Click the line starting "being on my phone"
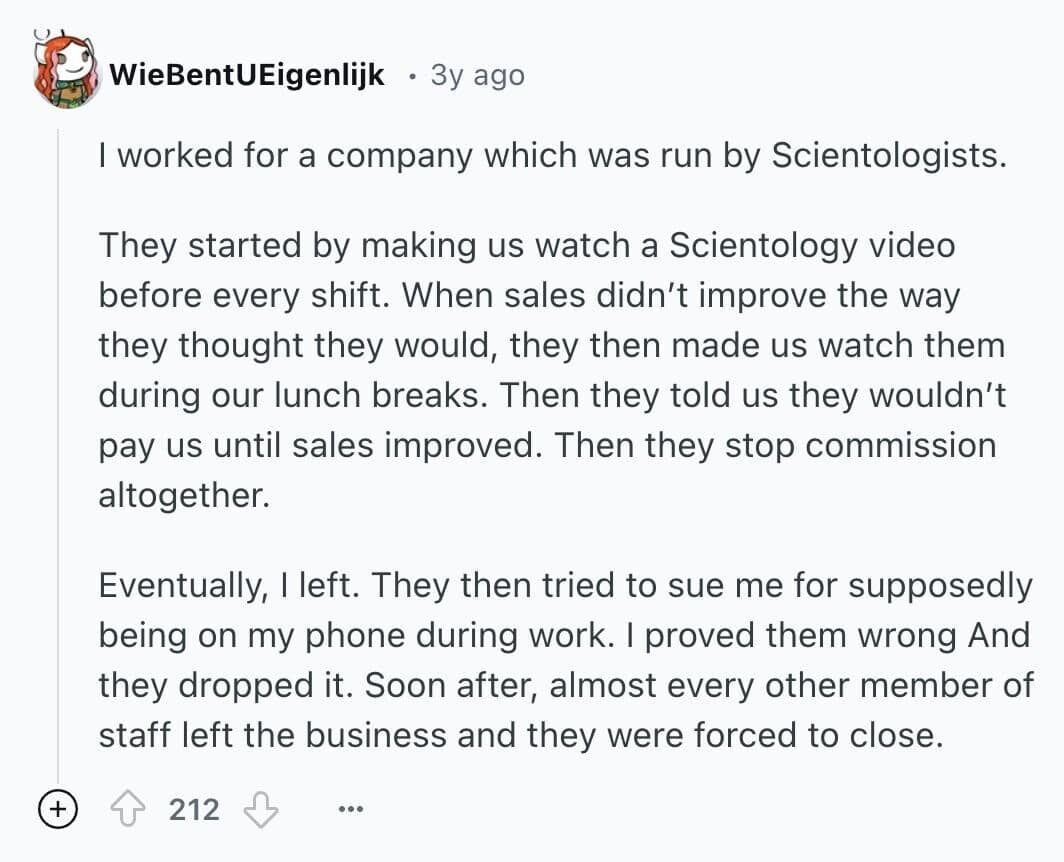Image resolution: width=1064 pixels, height=862 pixels. 563,635
